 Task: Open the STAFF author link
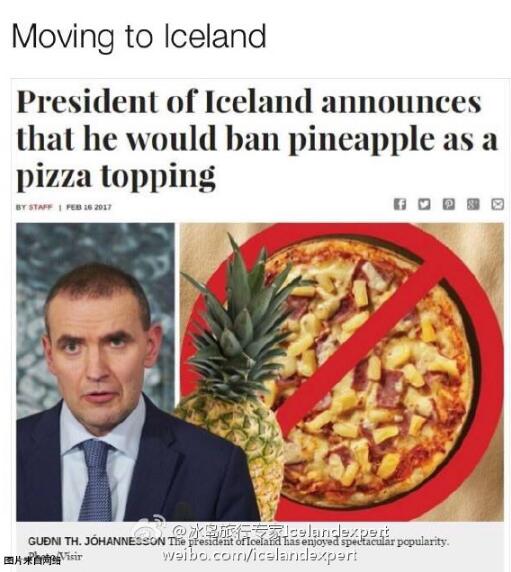point(40,207)
